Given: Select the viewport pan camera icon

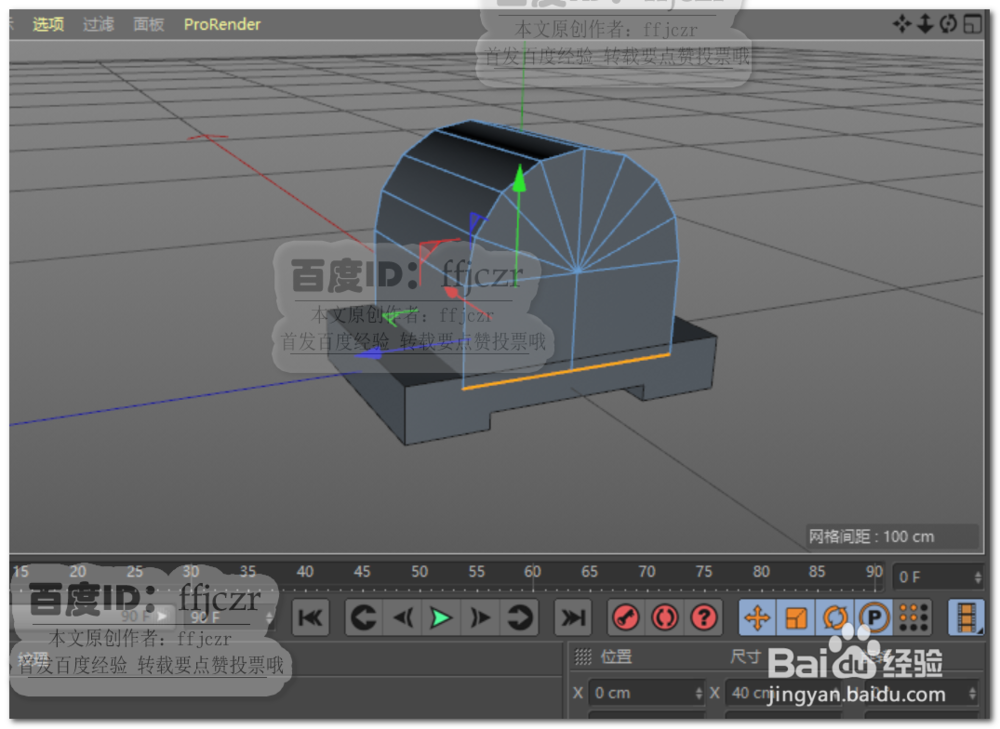Looking at the screenshot, I should click(902, 23).
